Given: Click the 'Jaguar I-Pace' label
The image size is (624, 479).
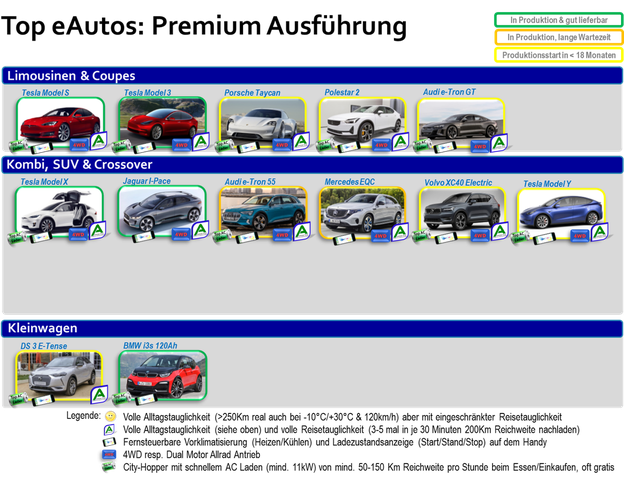Looking at the screenshot, I should tap(146, 181).
